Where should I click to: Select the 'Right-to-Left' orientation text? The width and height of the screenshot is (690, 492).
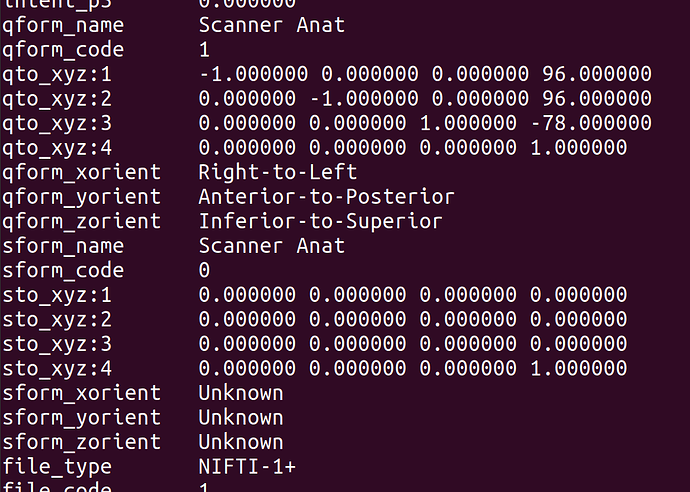point(278,172)
